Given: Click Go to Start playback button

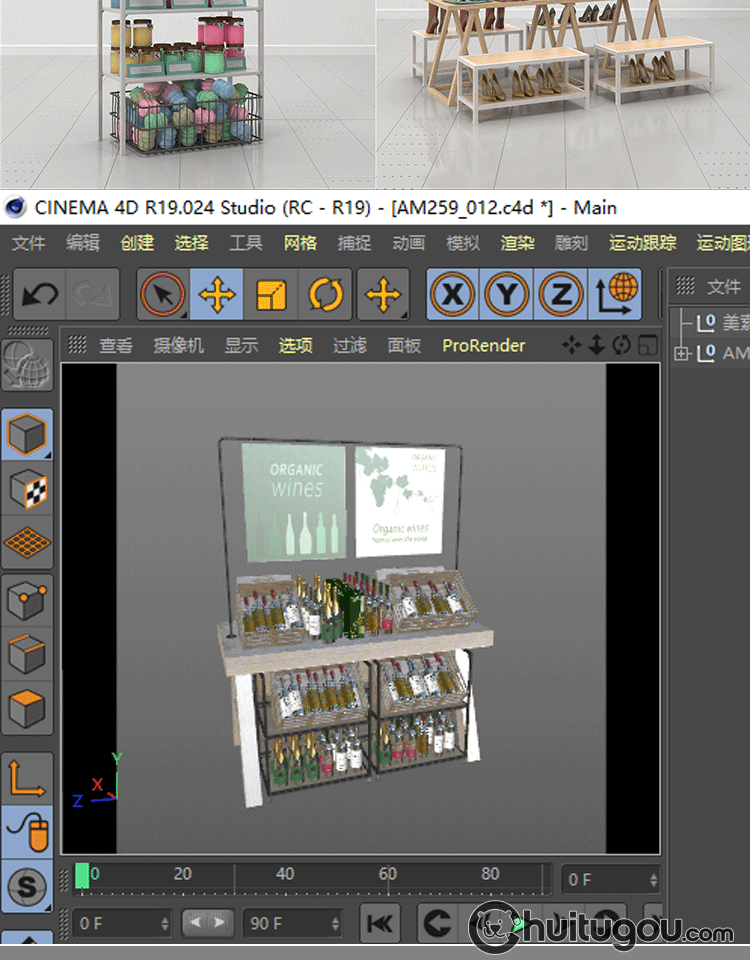Looking at the screenshot, I should click(380, 924).
